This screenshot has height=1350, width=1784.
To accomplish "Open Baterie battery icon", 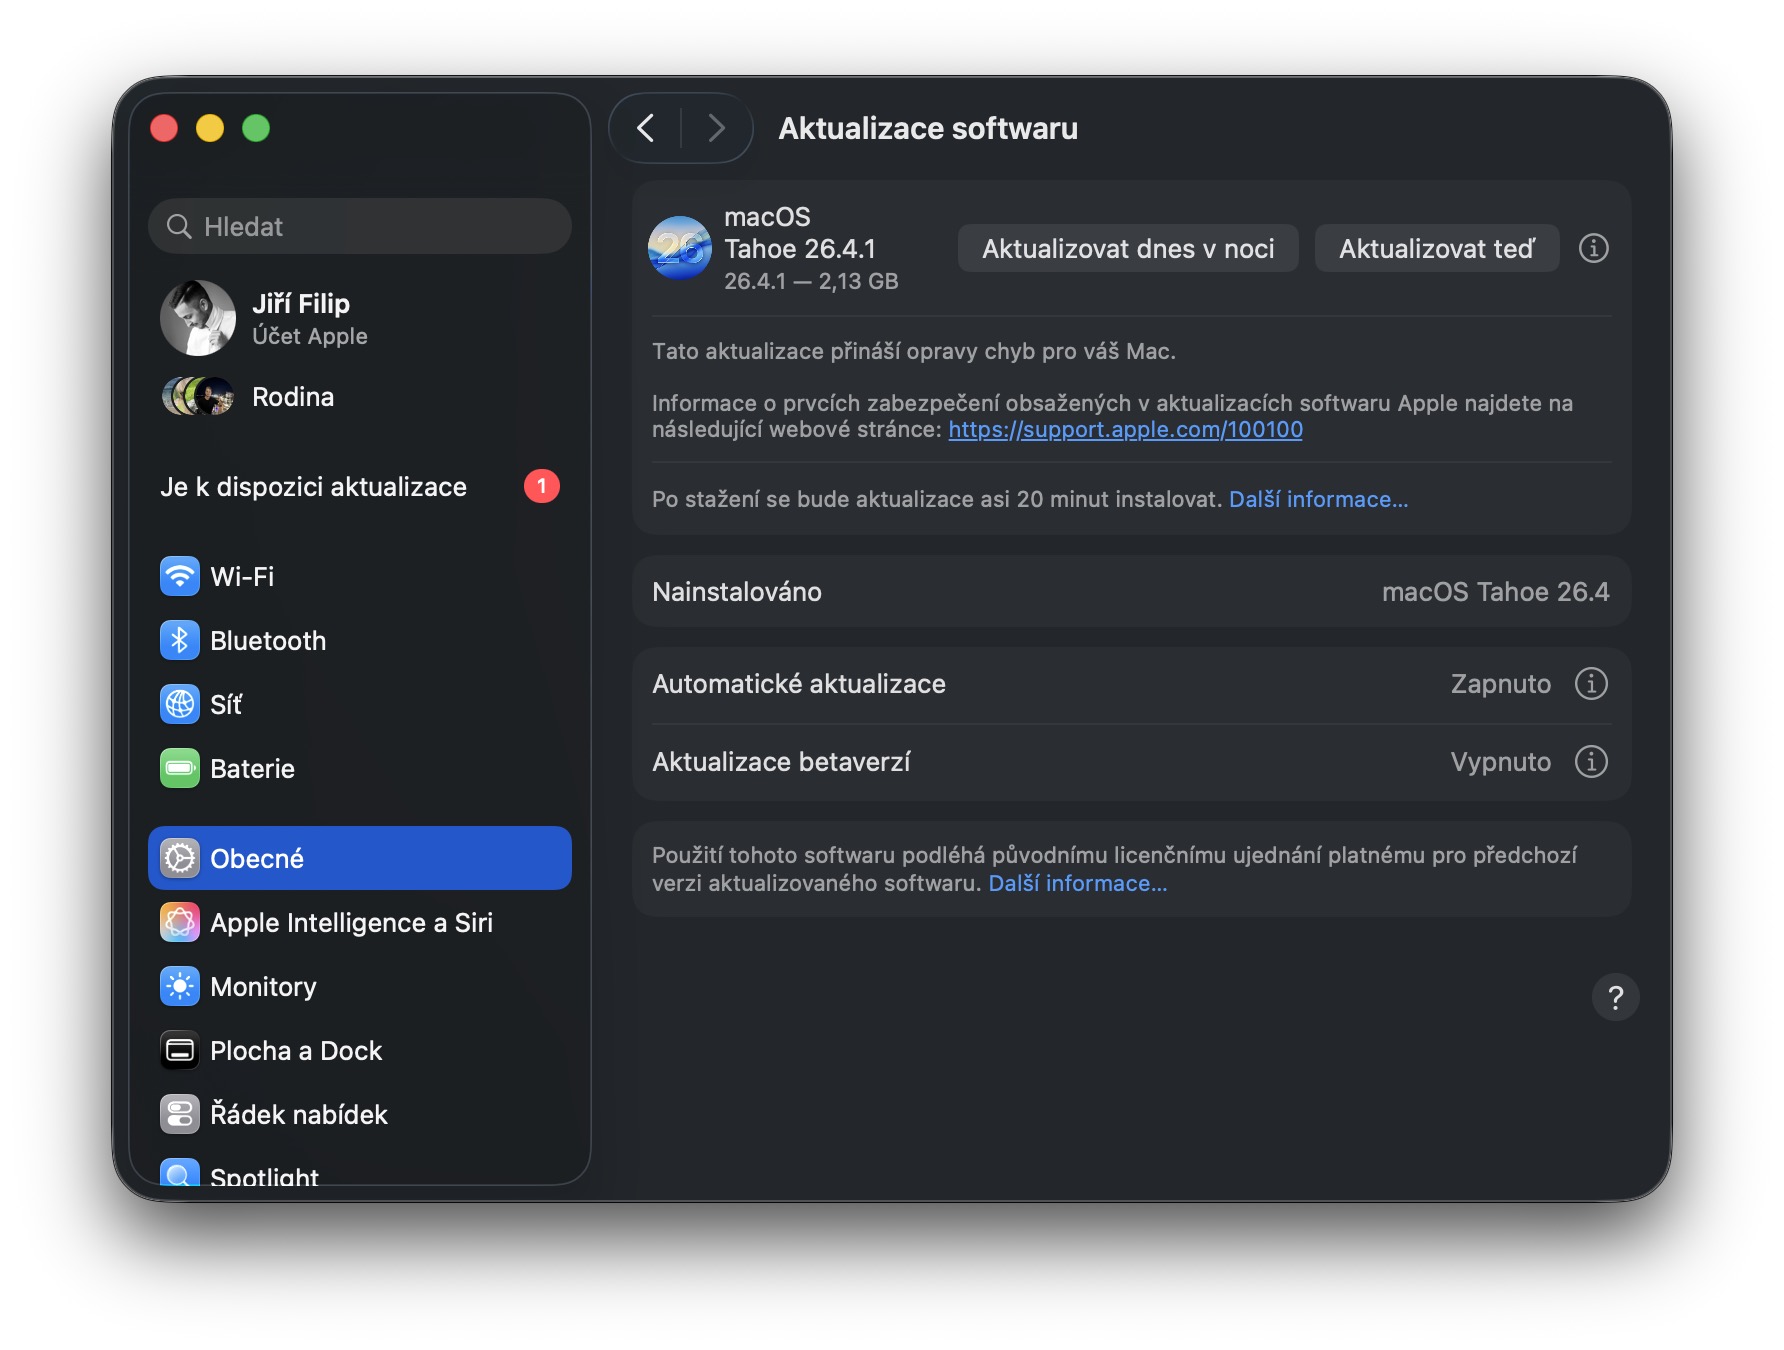I will pyautogui.click(x=180, y=768).
